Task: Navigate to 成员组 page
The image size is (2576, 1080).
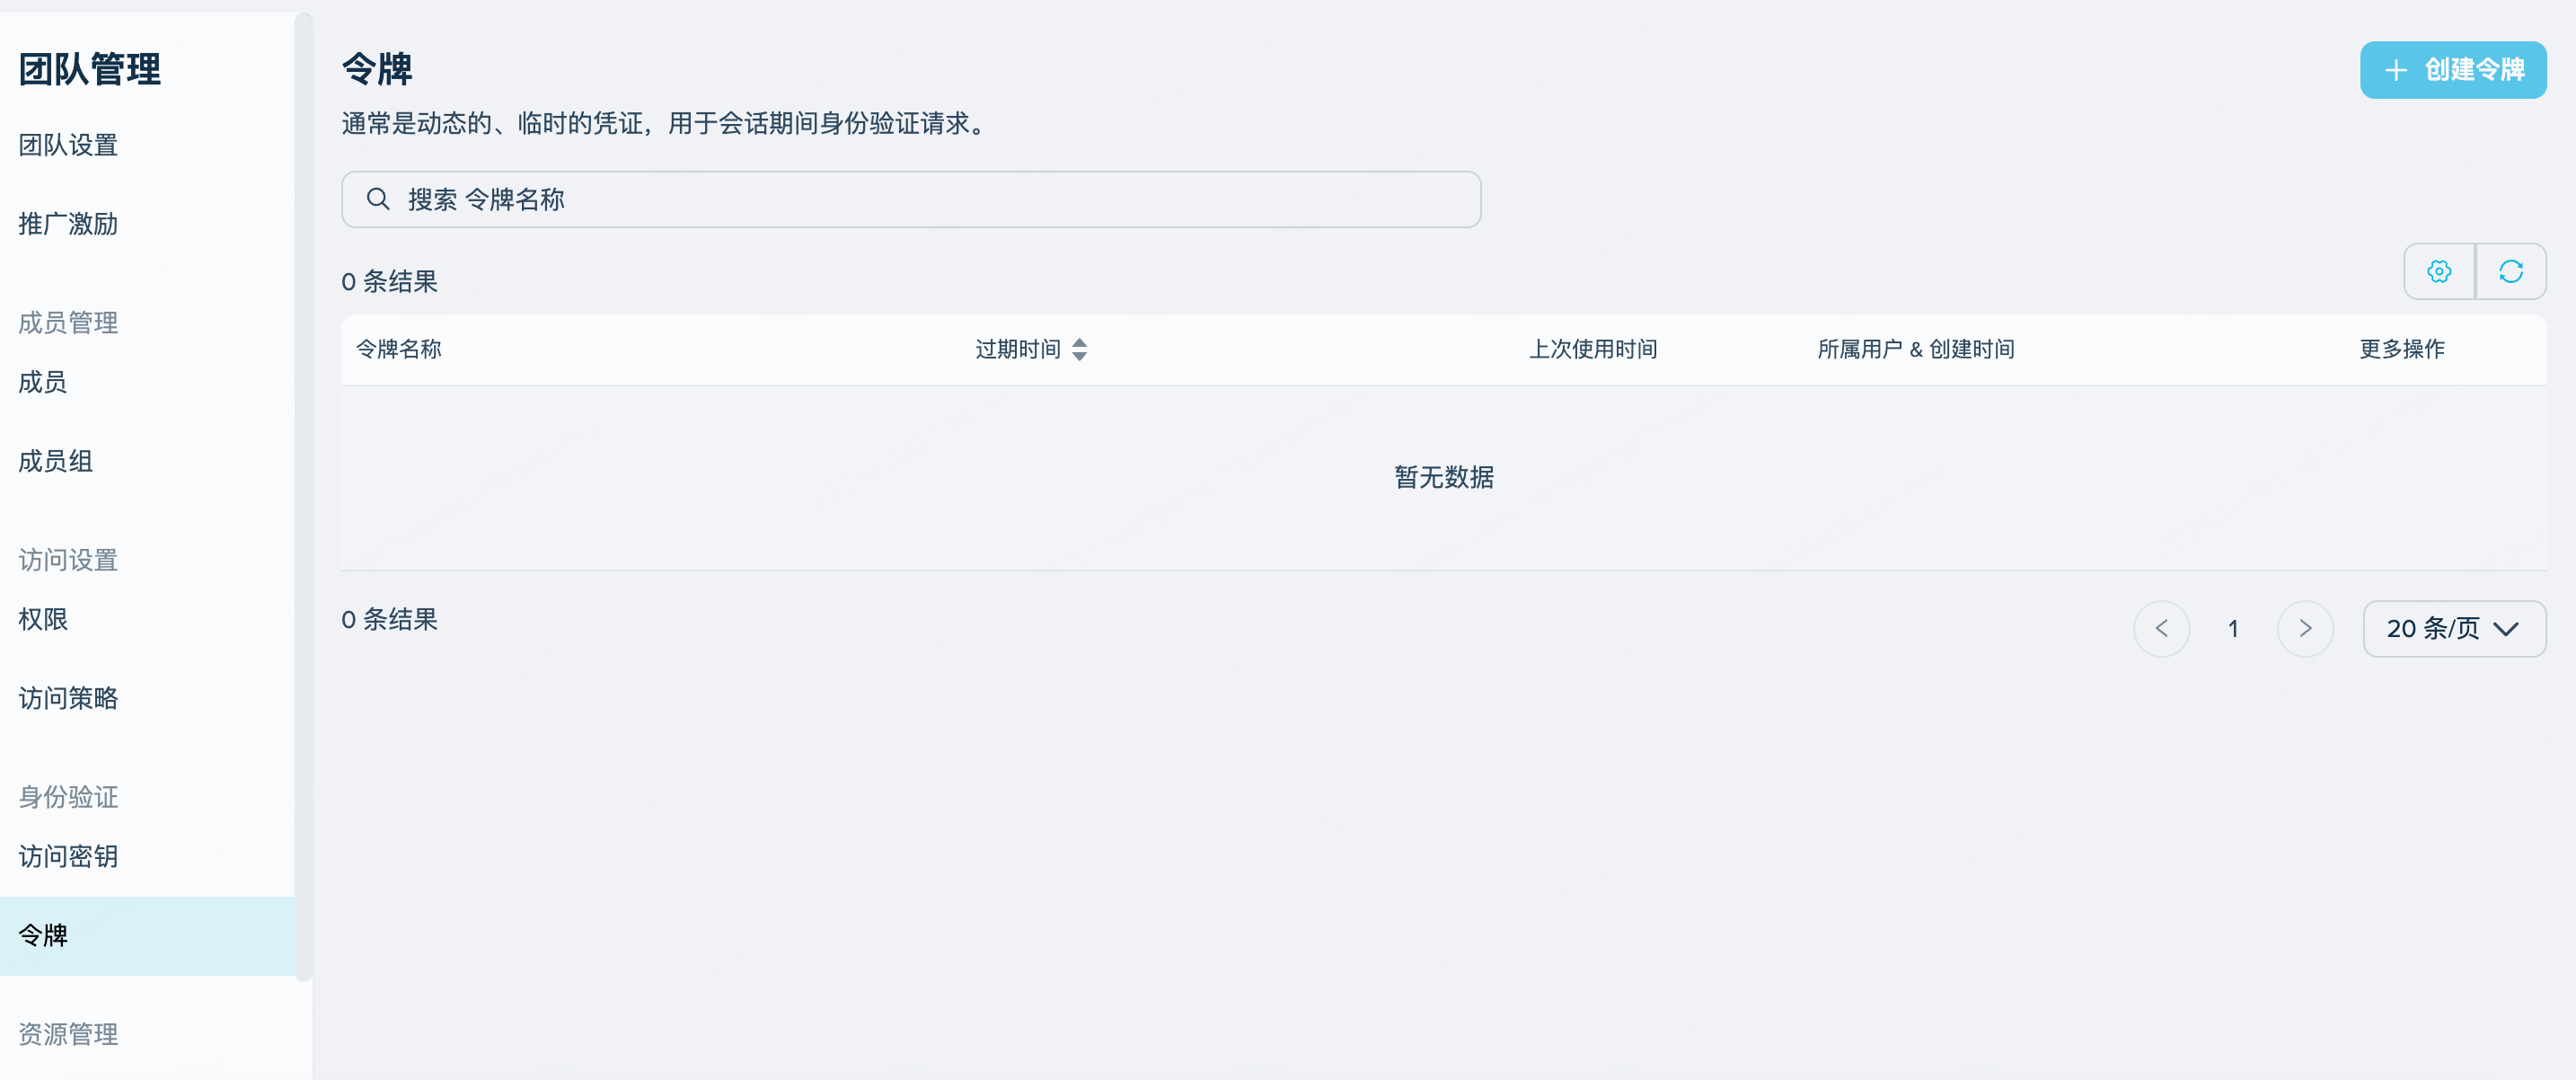Action: coord(55,461)
